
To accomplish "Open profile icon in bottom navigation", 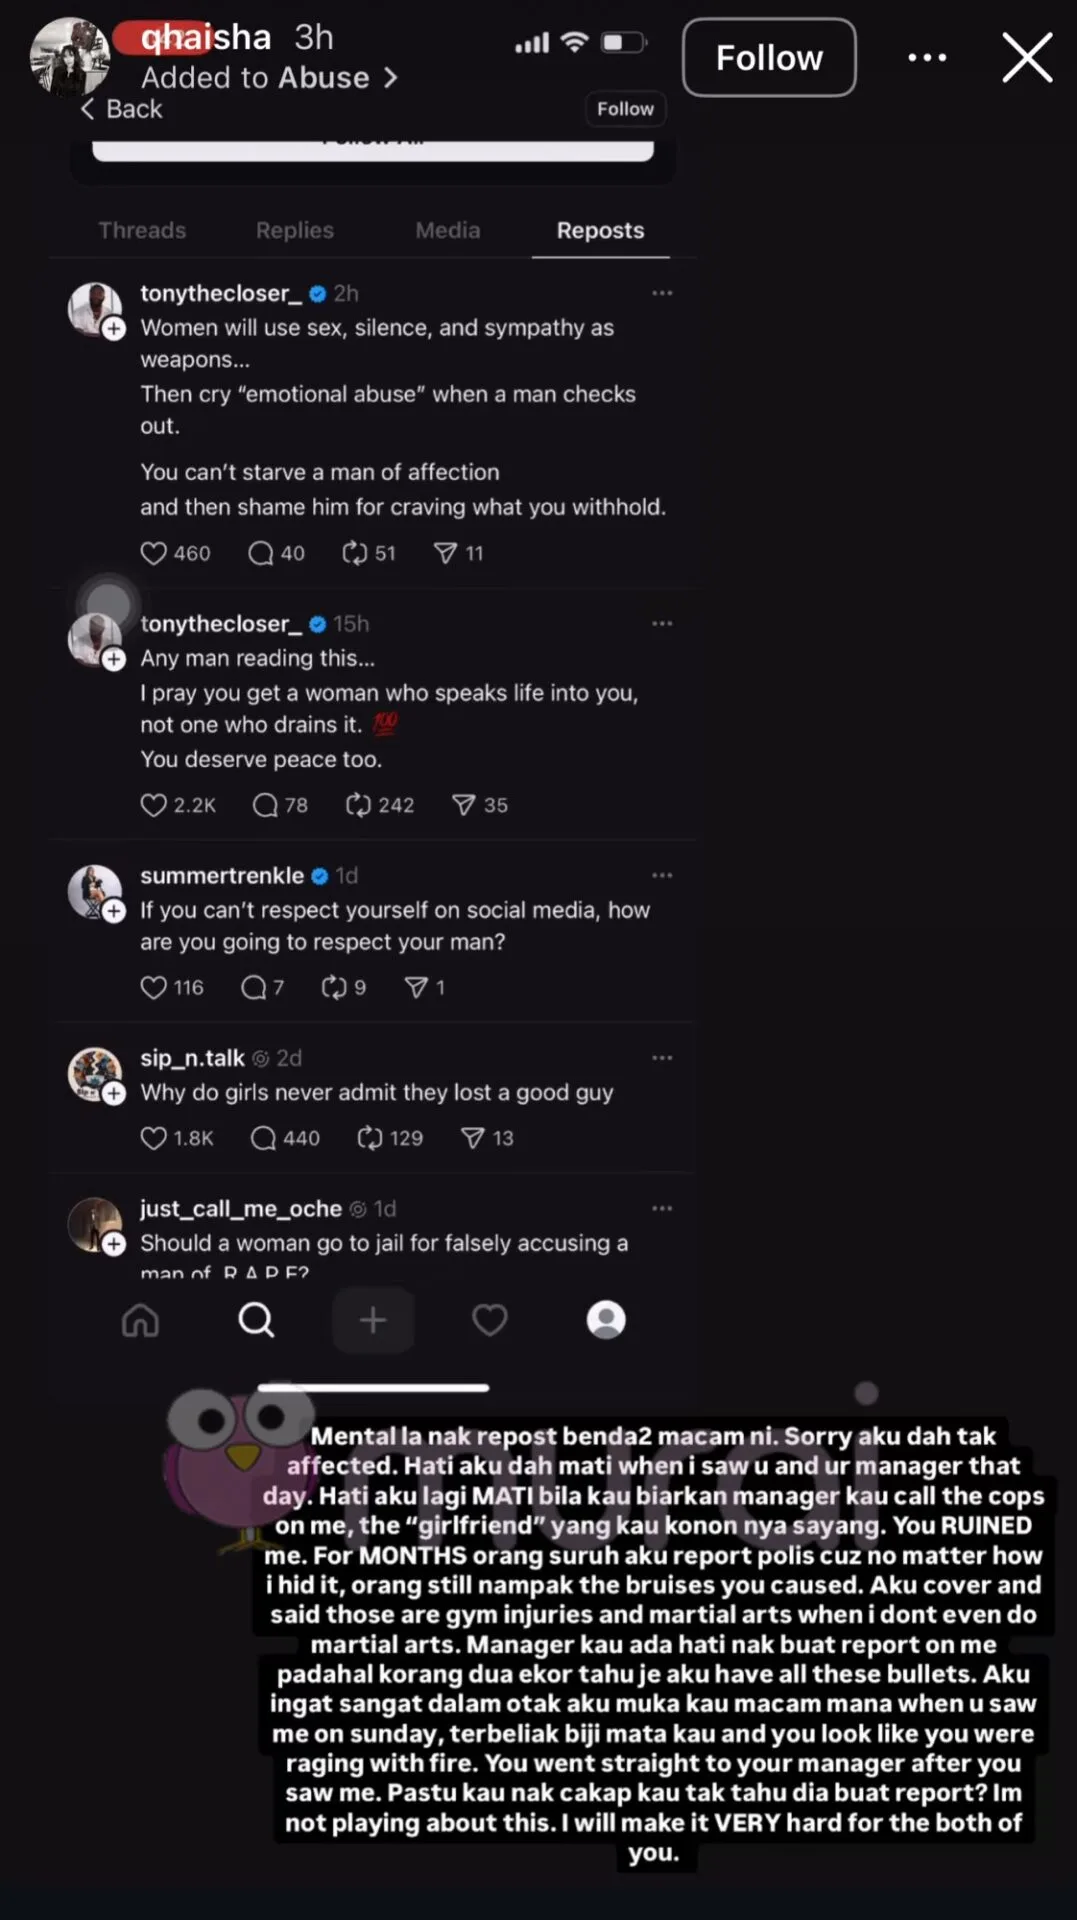I will (x=606, y=1320).
